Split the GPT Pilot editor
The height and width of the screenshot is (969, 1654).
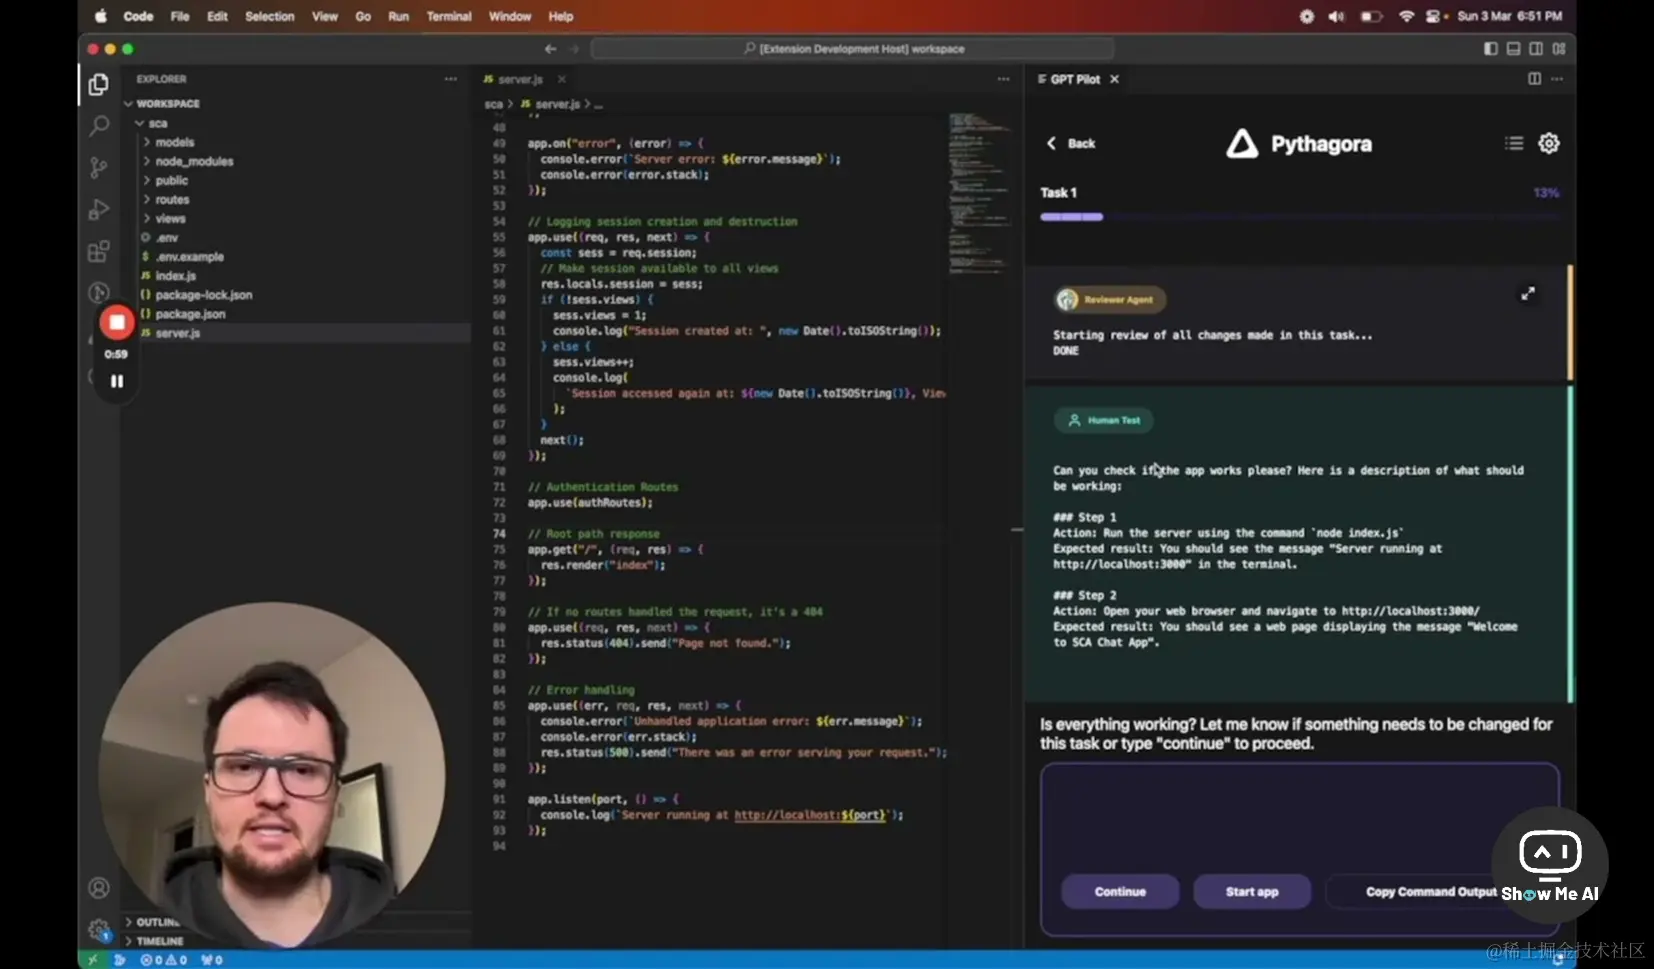(x=1534, y=79)
